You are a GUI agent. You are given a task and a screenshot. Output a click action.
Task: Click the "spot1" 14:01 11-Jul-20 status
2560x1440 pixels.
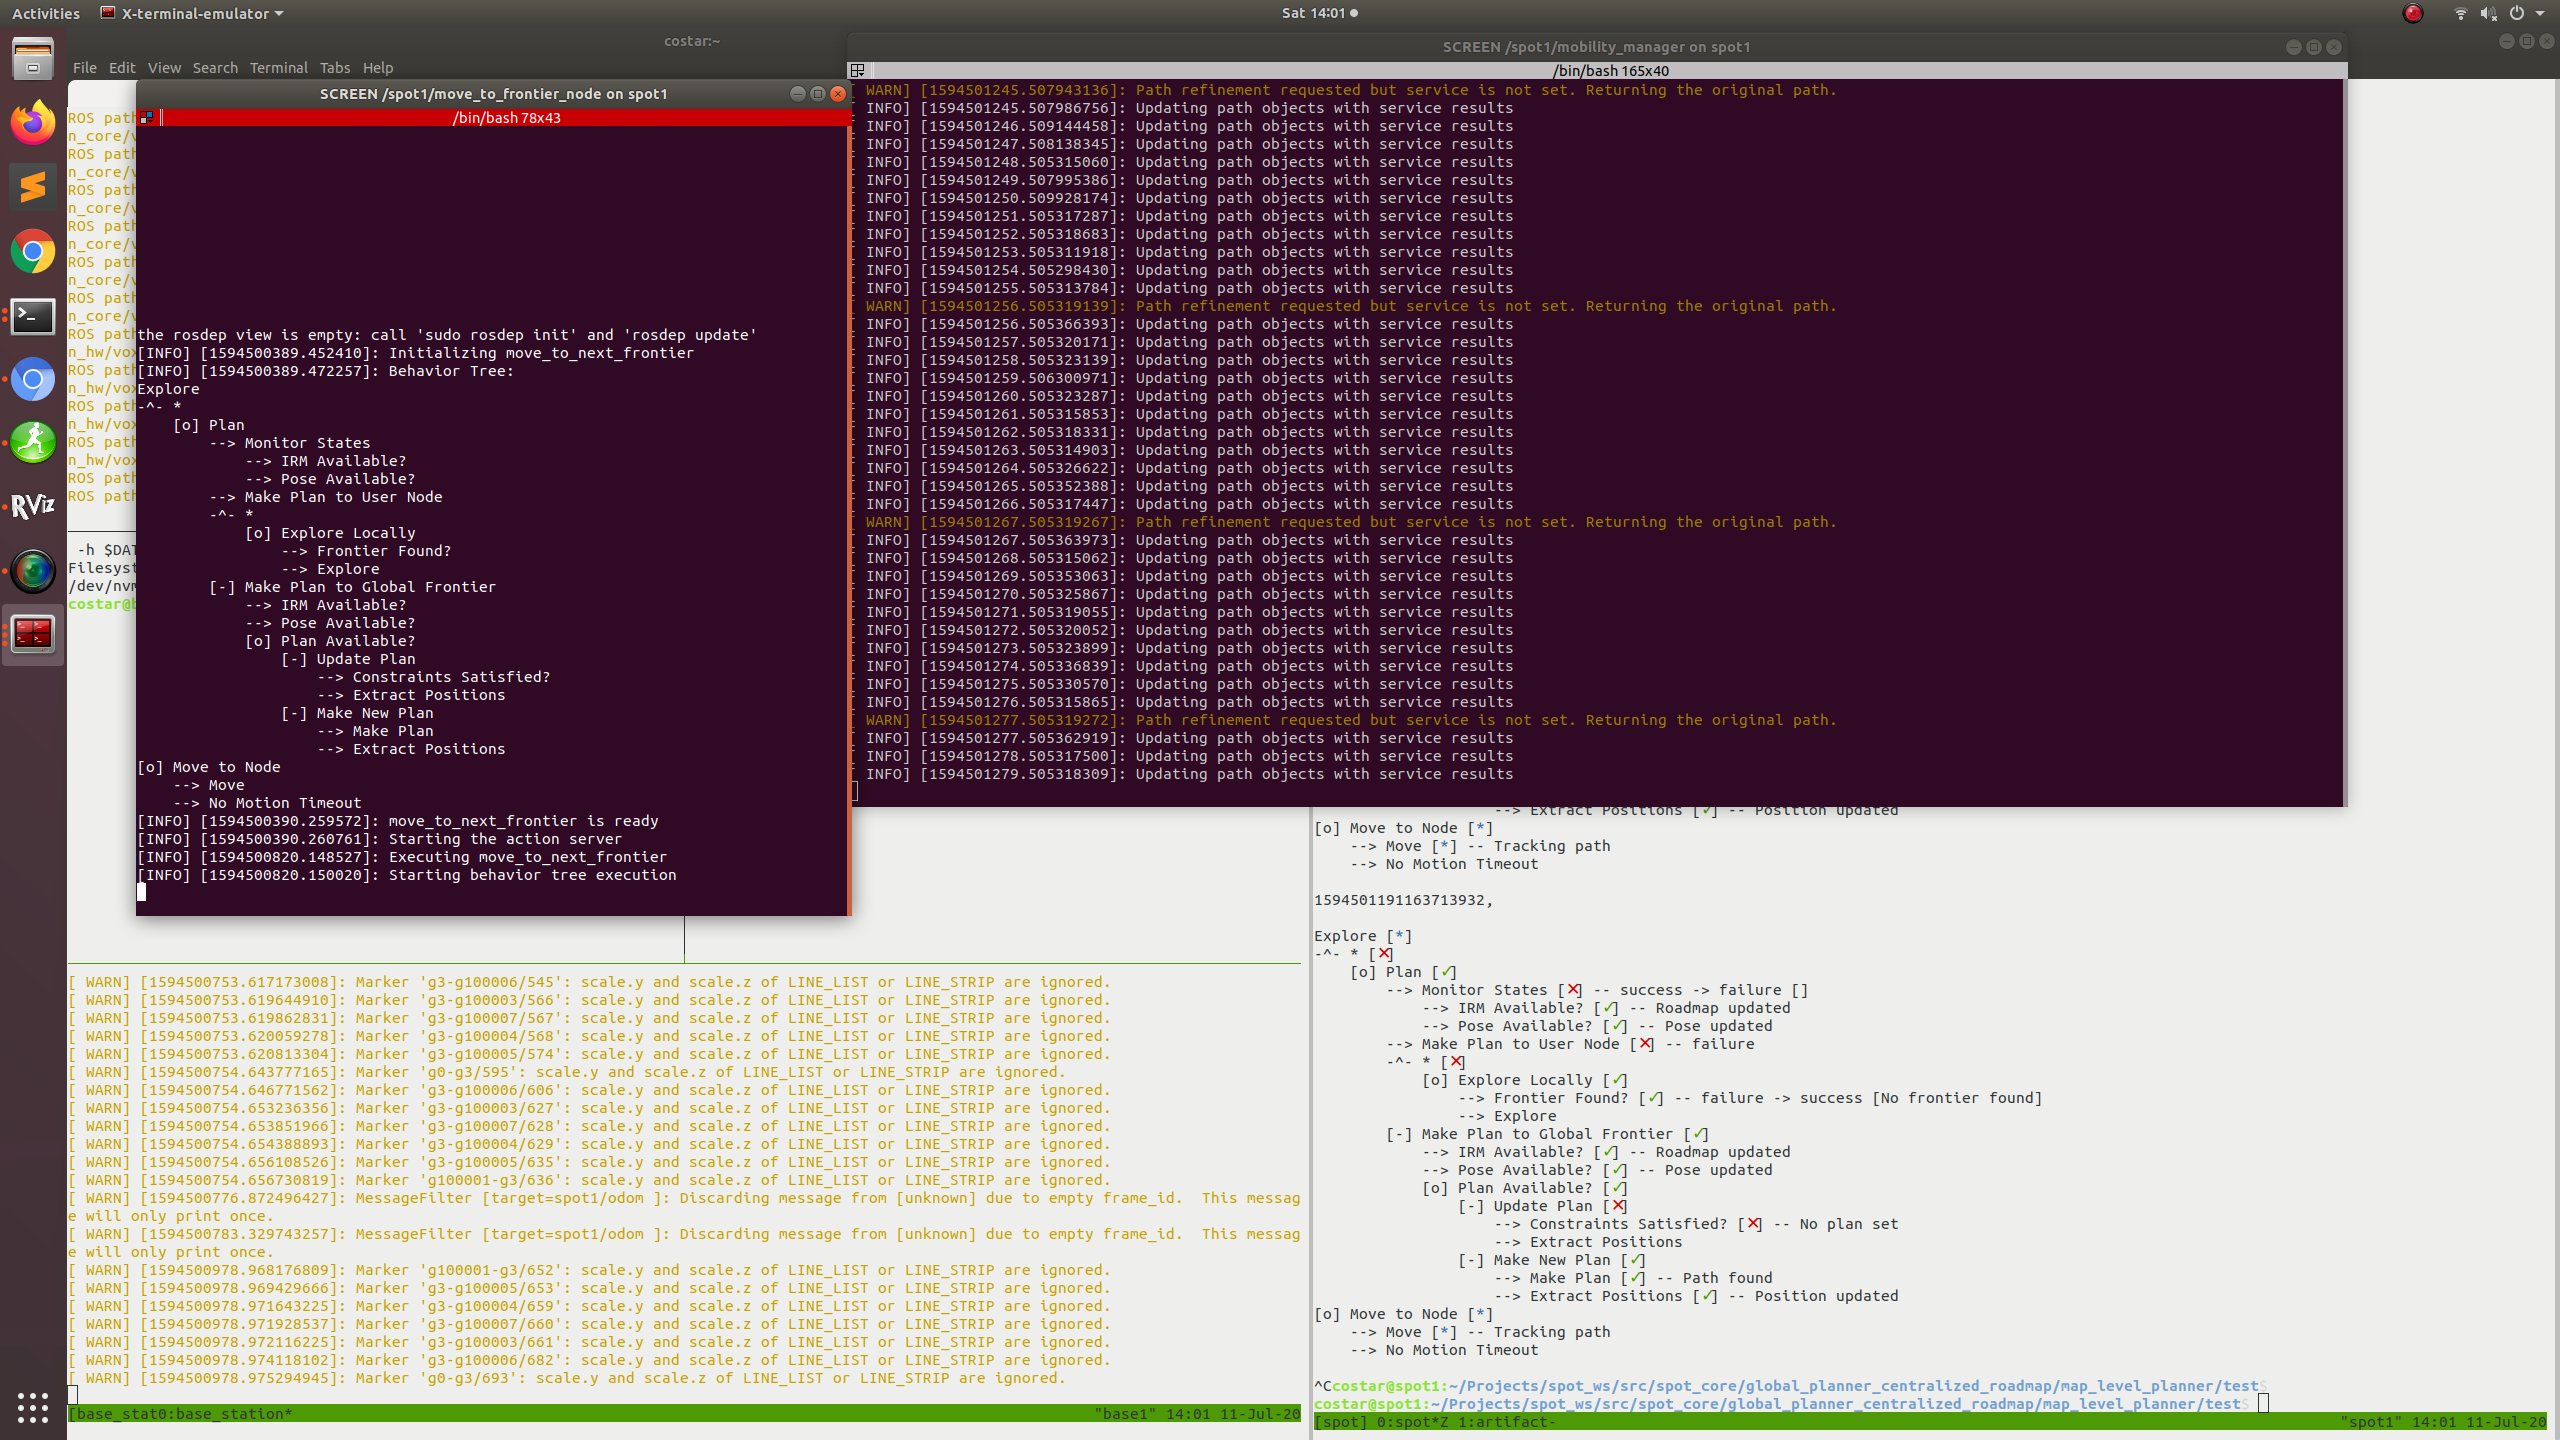pos(2443,1422)
